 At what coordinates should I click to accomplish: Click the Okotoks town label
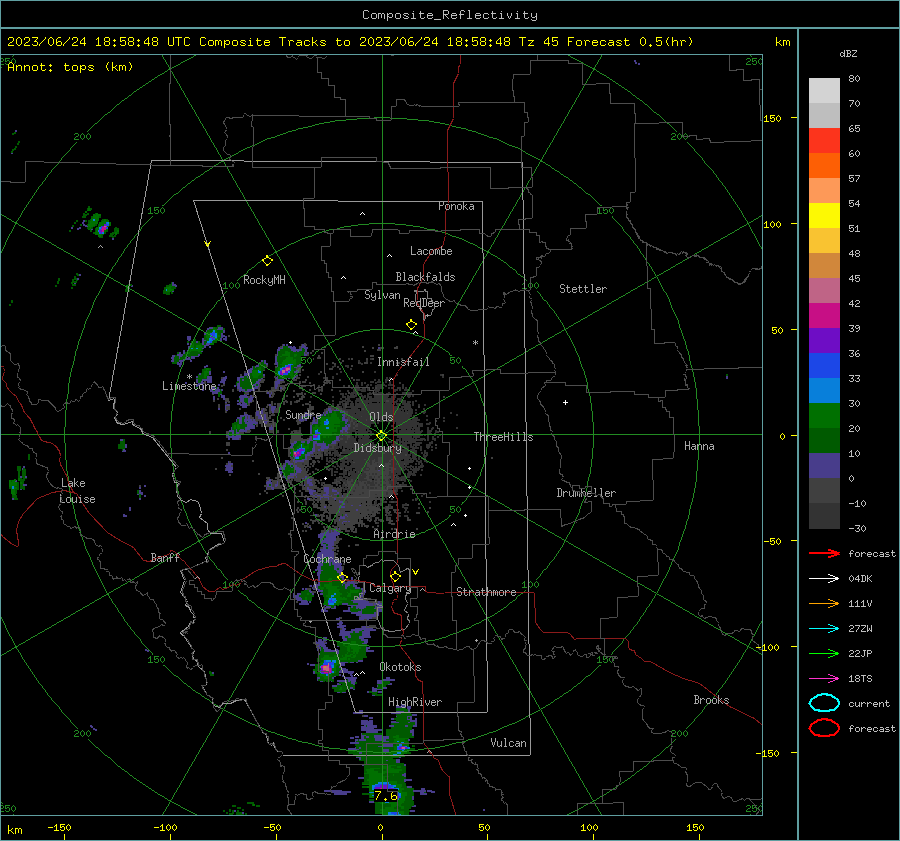pos(400,667)
